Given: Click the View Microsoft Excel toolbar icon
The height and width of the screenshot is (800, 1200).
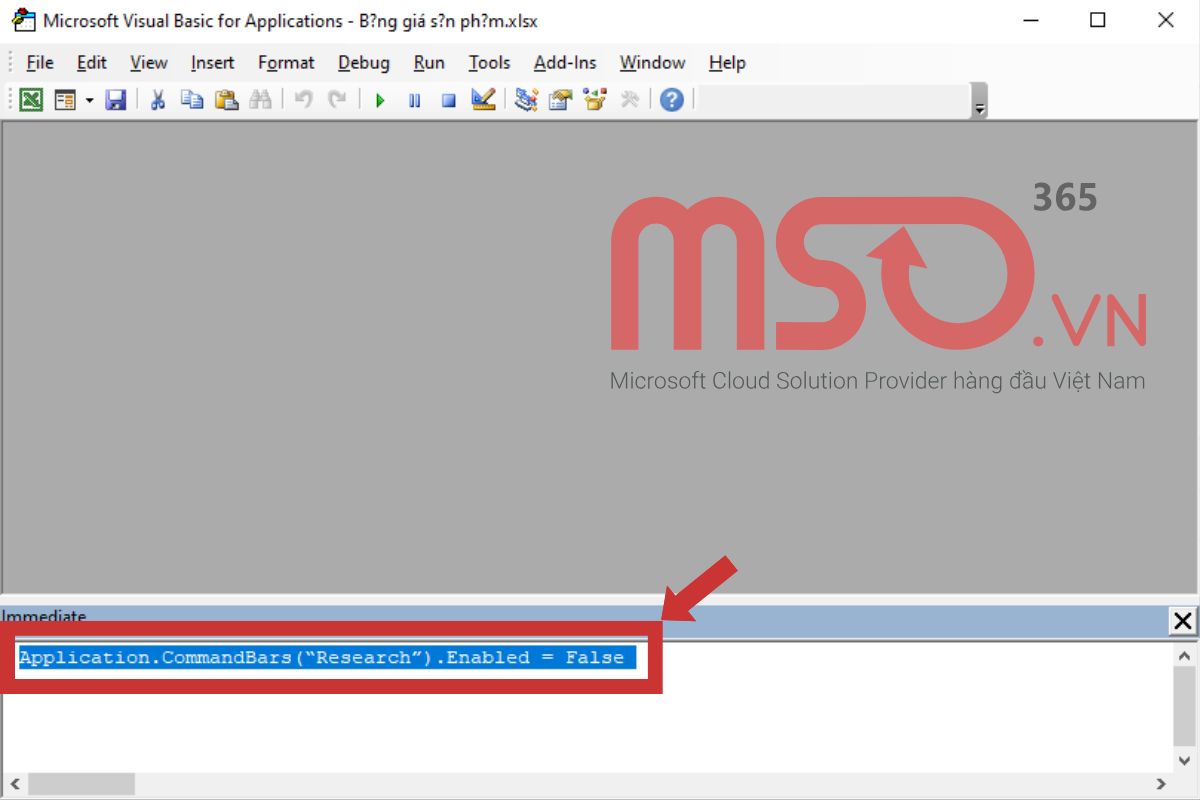Looking at the screenshot, I should coord(32,100).
